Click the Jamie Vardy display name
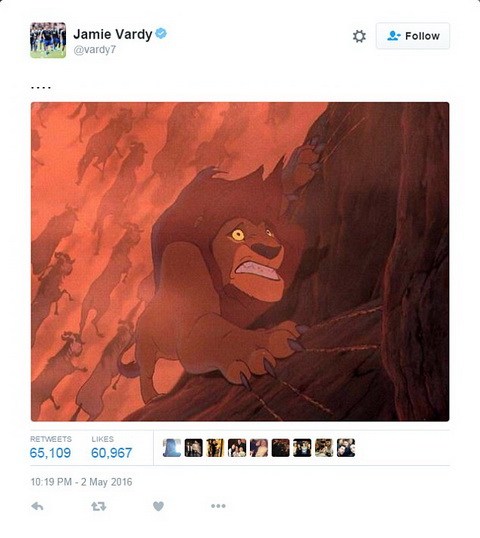The width and height of the screenshot is (480, 538). pos(113,34)
